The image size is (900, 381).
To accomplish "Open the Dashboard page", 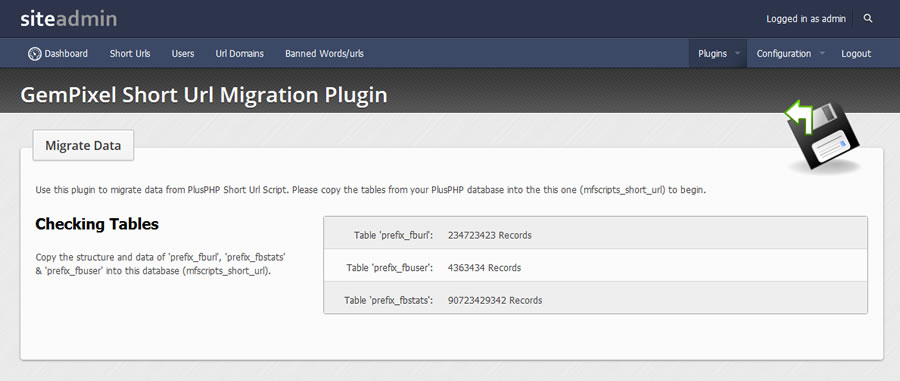I will point(66,53).
